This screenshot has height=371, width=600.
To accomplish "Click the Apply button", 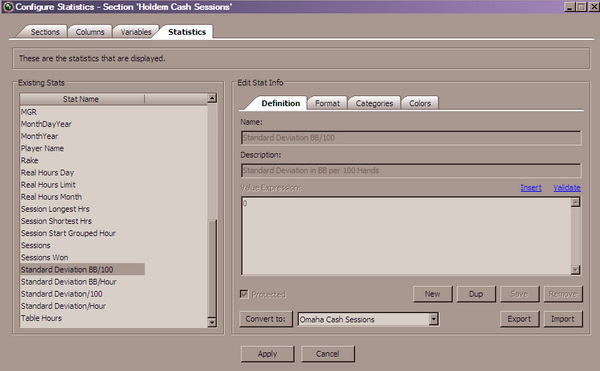I will [x=267, y=354].
